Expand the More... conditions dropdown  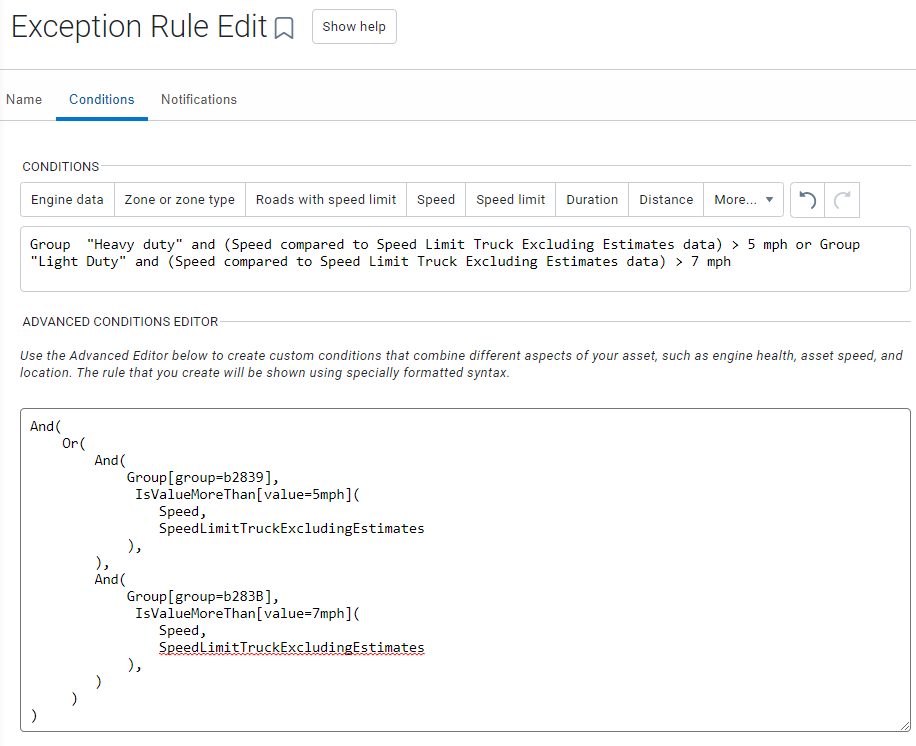pos(744,200)
